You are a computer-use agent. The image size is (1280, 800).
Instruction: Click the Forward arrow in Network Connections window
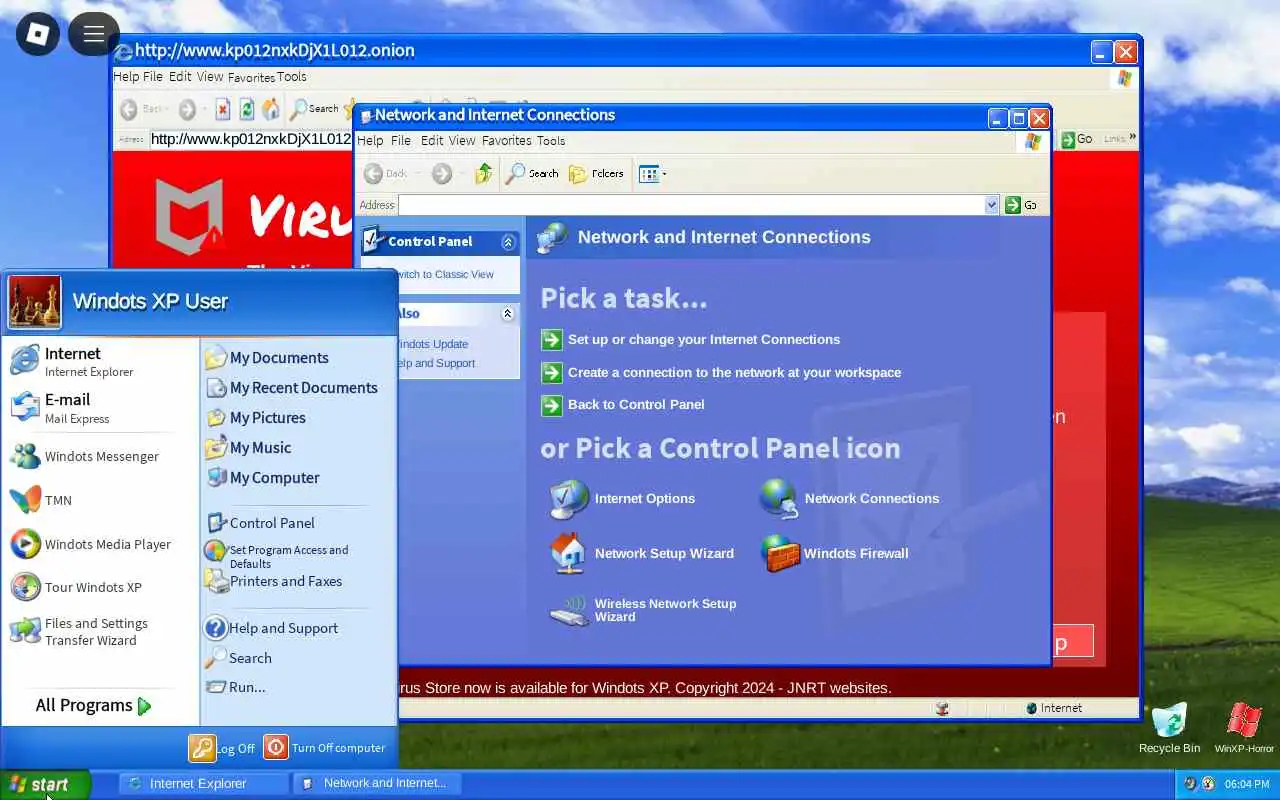coord(442,174)
